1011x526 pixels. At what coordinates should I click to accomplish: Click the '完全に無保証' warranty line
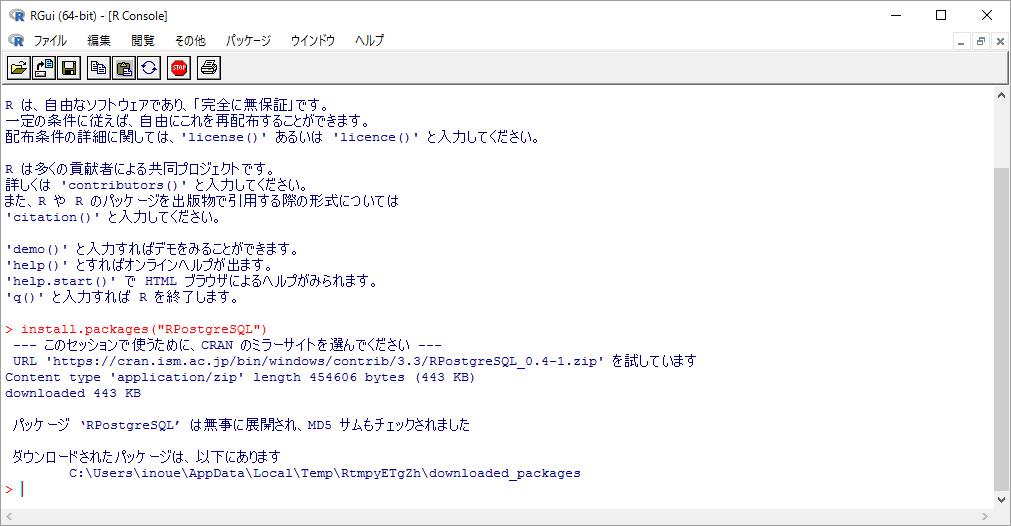coord(168,105)
